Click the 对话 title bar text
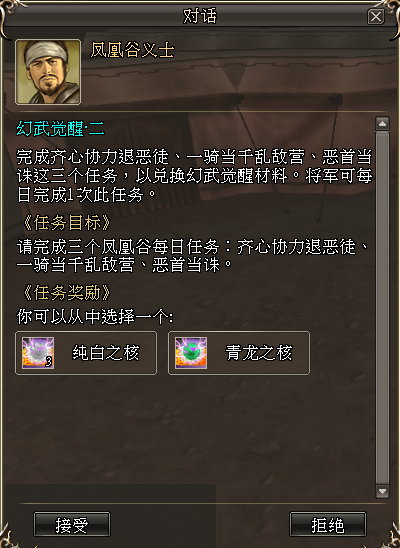Image resolution: width=400 pixels, height=548 pixels. (x=200, y=16)
